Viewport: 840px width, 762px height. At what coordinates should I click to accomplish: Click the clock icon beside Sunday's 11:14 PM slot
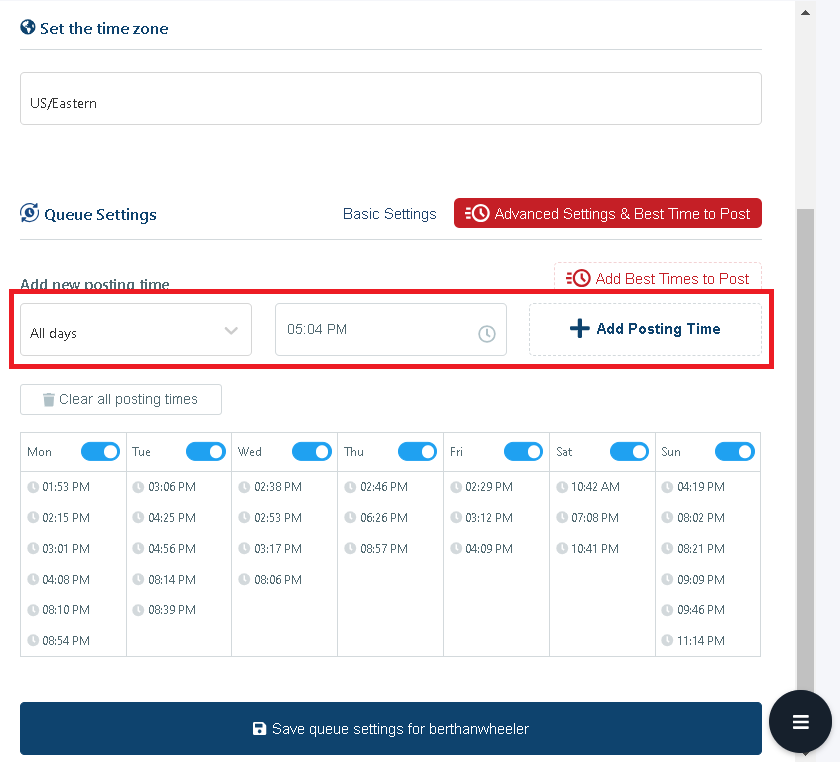(669, 640)
